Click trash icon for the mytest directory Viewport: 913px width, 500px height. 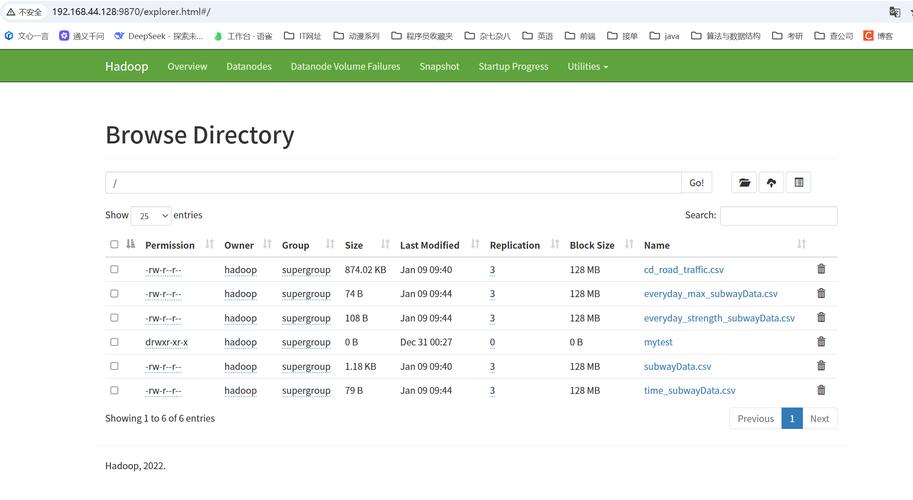(821, 342)
